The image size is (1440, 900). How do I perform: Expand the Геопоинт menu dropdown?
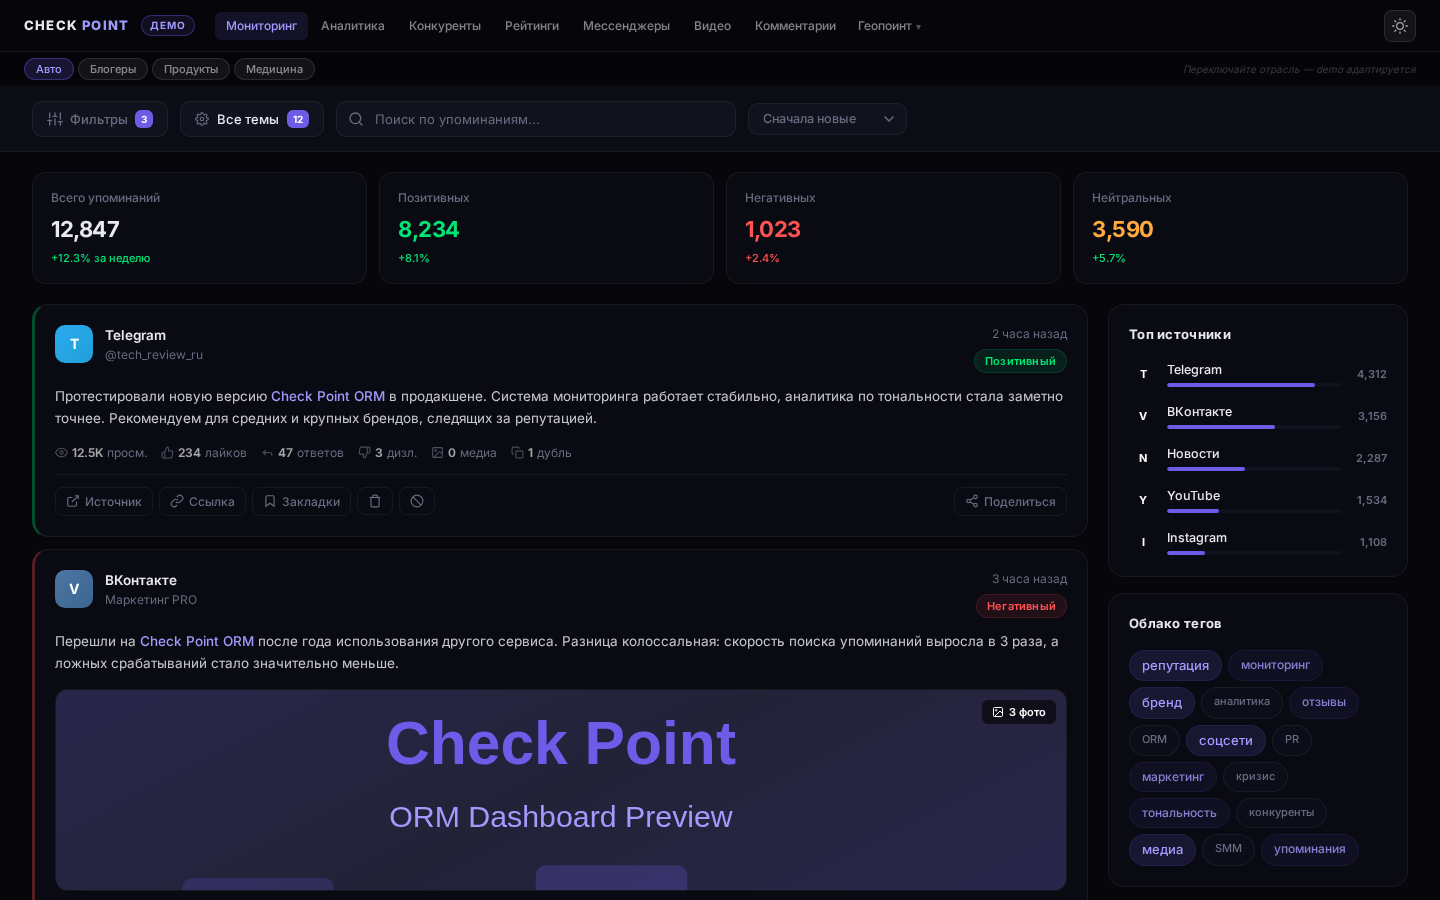[889, 26]
